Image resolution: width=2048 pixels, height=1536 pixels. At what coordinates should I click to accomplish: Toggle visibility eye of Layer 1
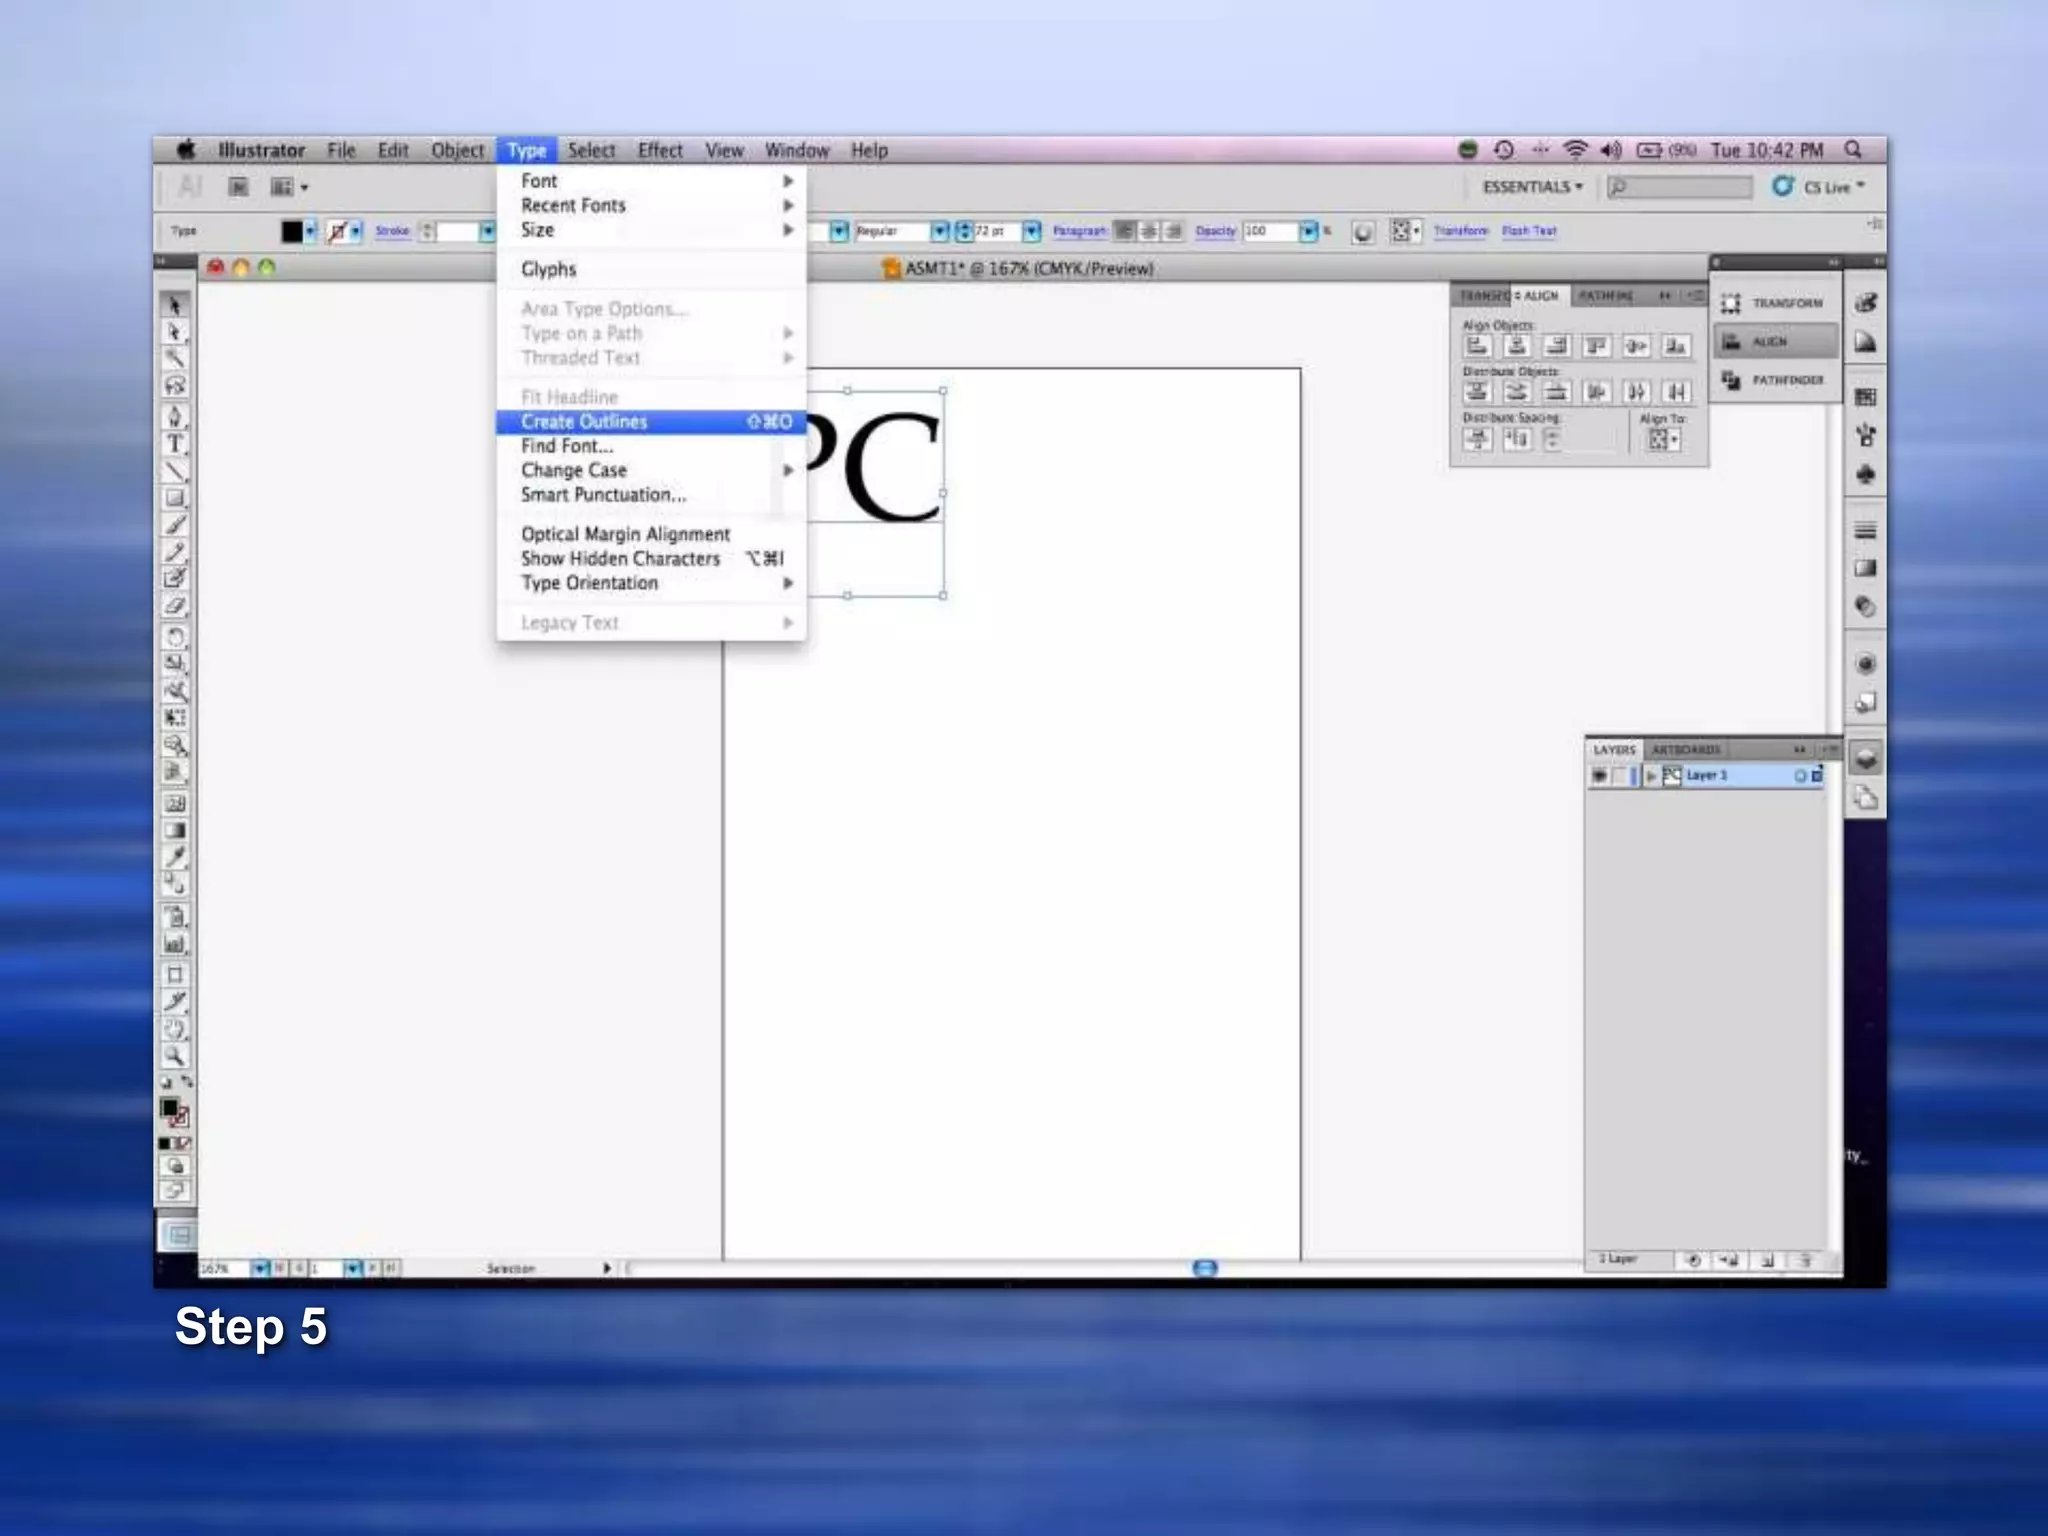pyautogui.click(x=1600, y=776)
